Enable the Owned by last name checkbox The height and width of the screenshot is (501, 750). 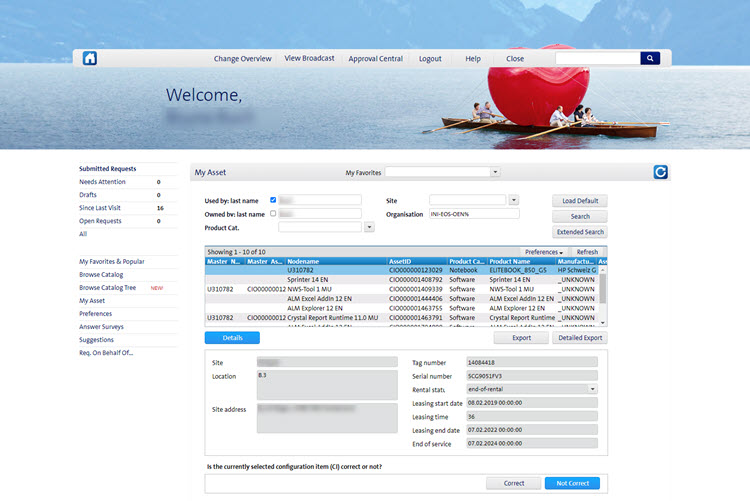click(x=273, y=214)
